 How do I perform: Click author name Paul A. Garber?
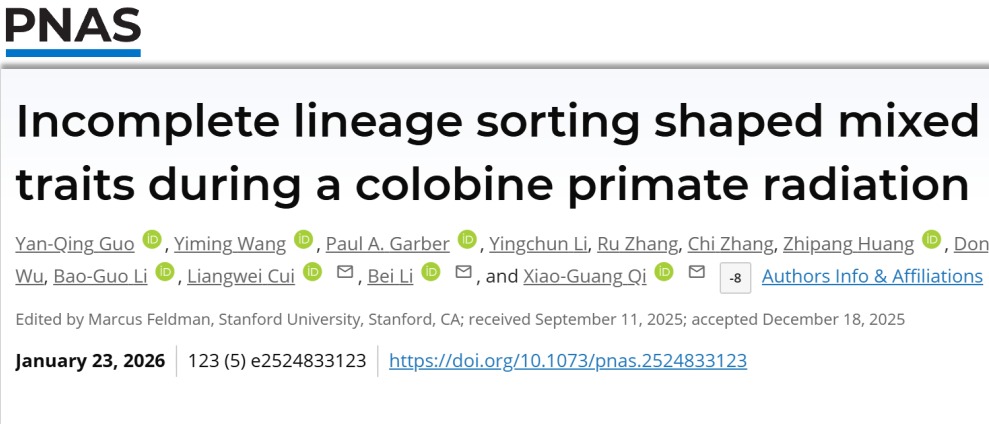(386, 243)
